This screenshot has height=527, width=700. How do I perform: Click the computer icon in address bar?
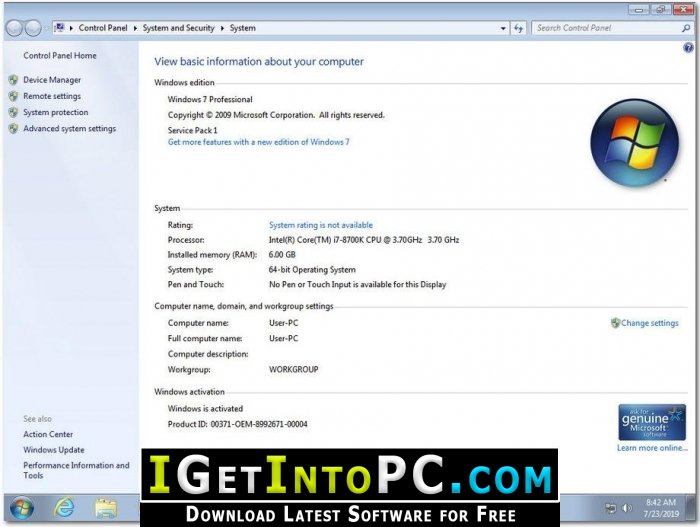59,28
